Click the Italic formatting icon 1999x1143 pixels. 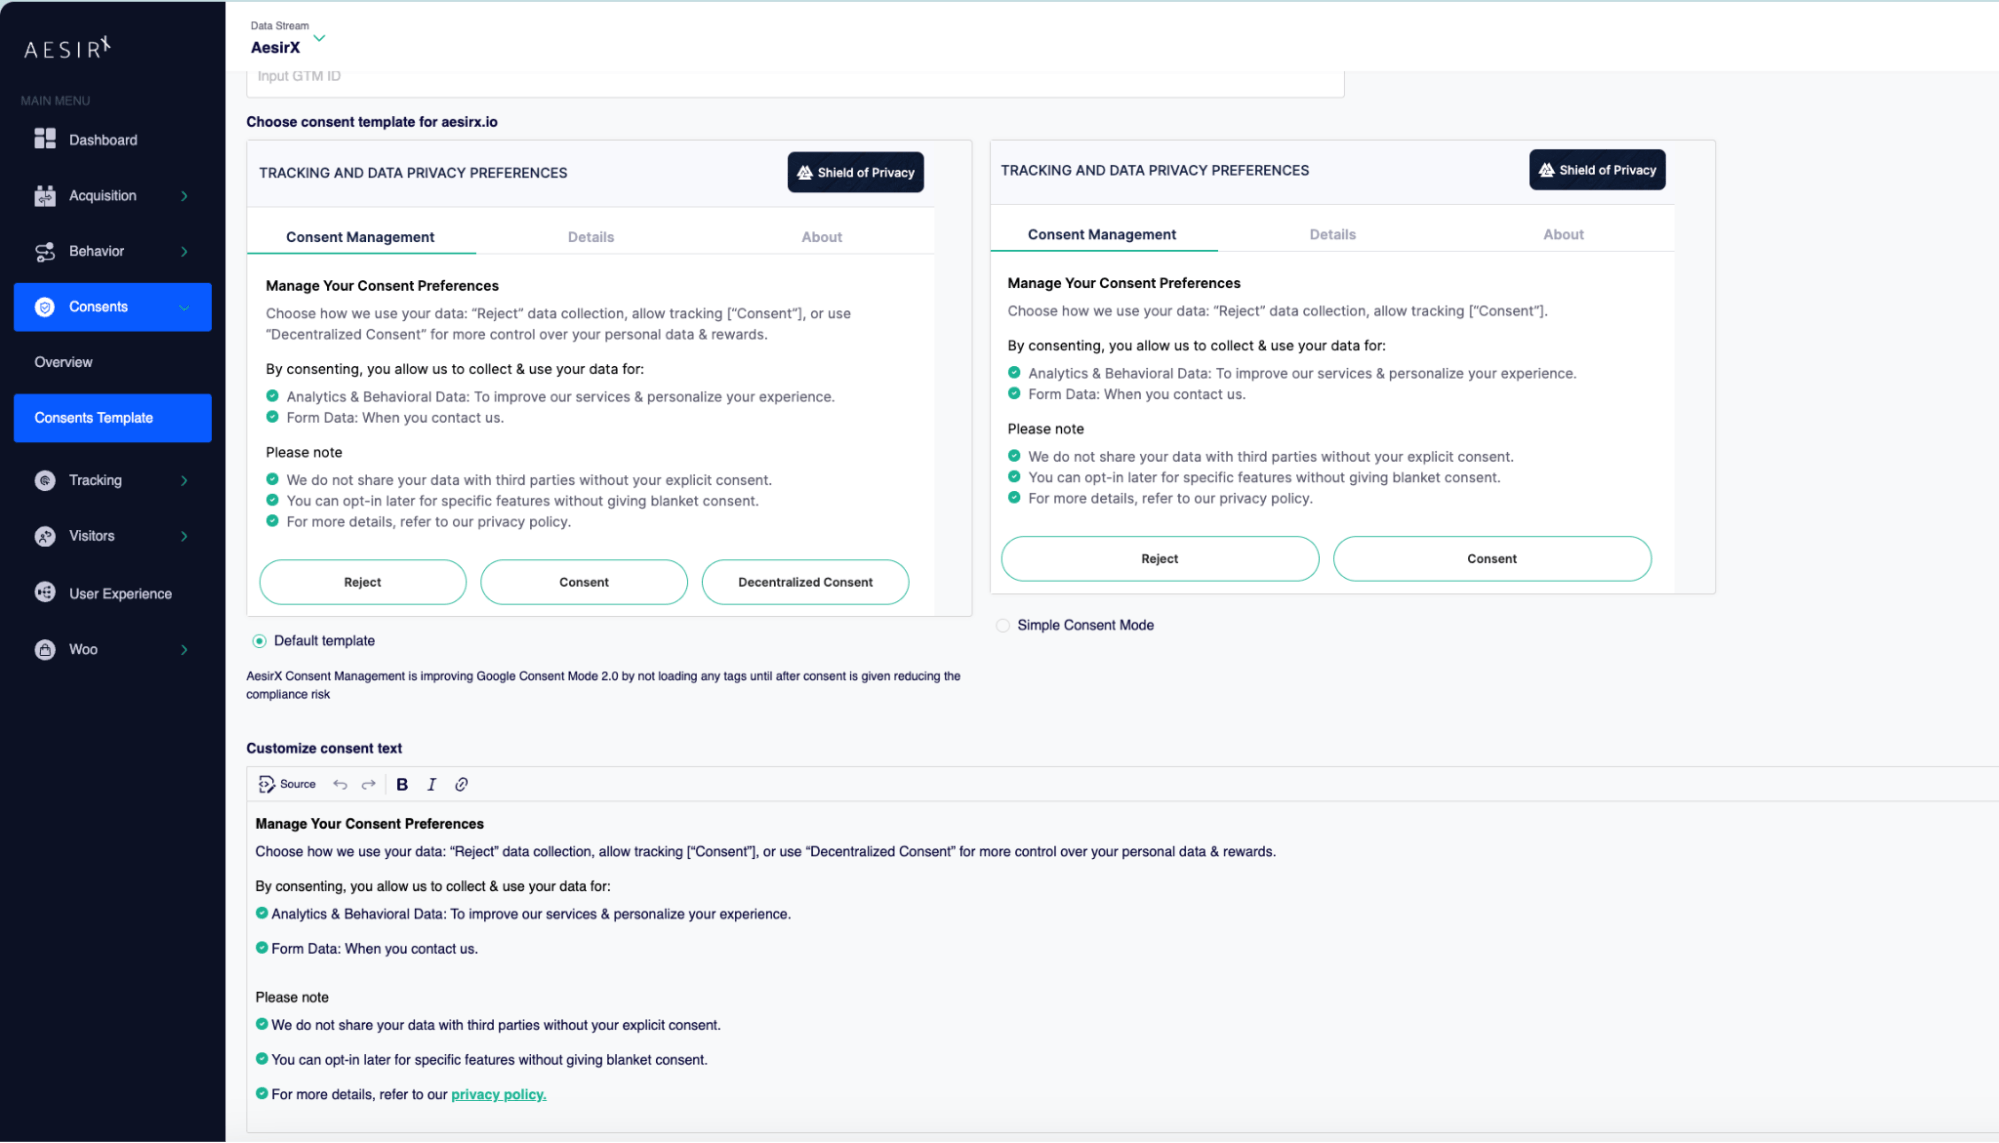(x=431, y=785)
